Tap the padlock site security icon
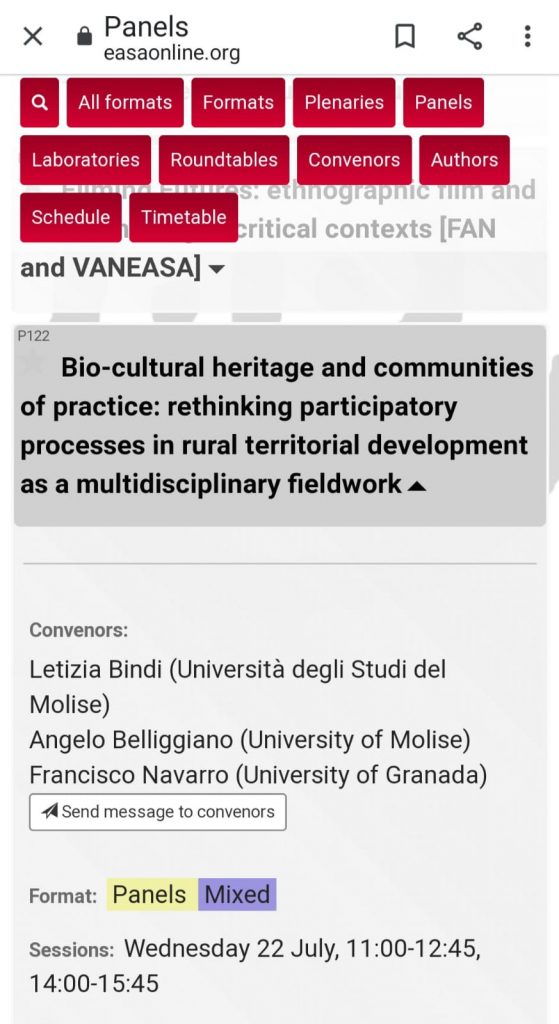 tap(84, 36)
